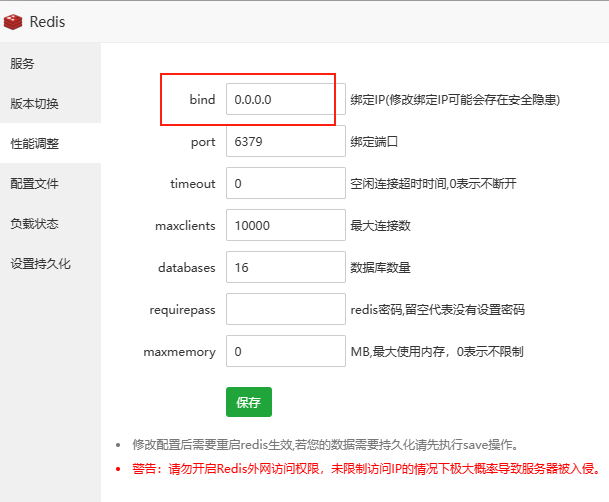The height and width of the screenshot is (502, 609).
Task: View the 负载状态 tab
Action: pyautogui.click(x=50, y=224)
